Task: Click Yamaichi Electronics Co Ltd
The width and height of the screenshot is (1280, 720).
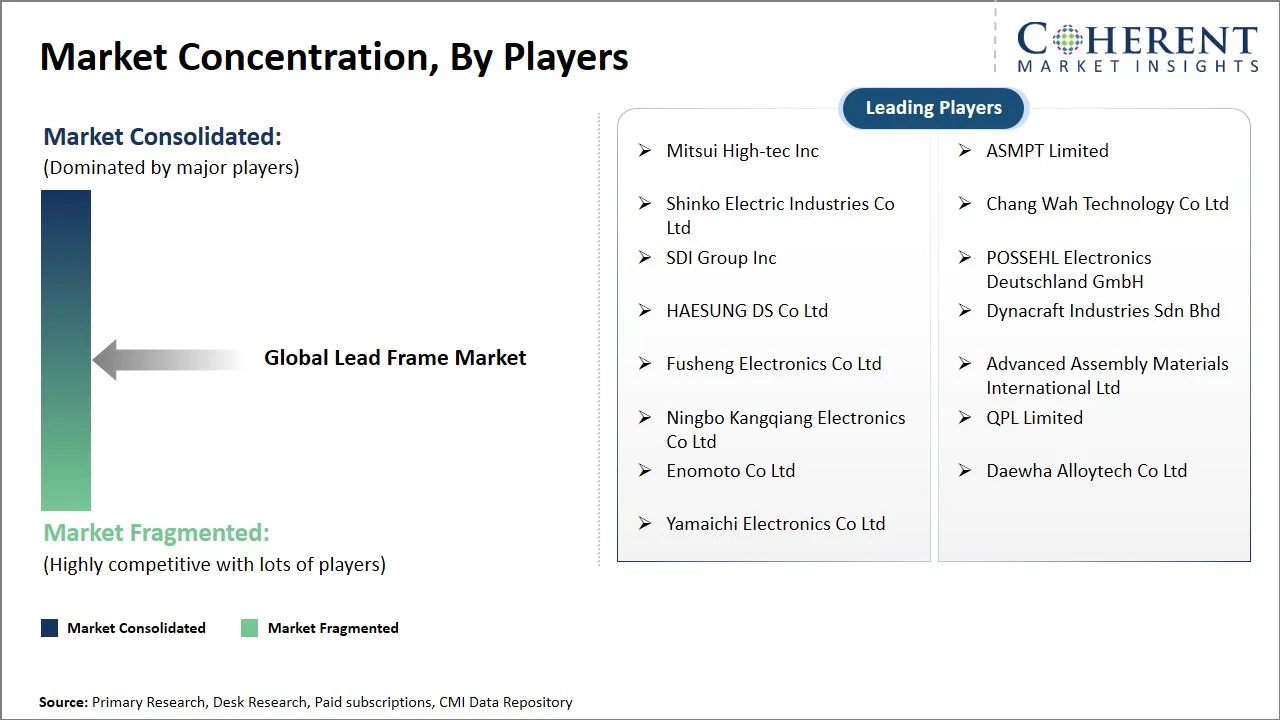Action: point(776,524)
